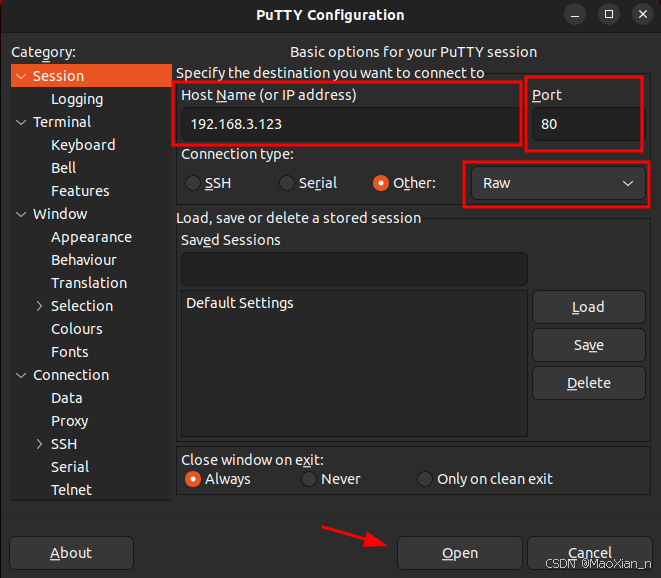Click the Saved Sessions name field
This screenshot has height=578, width=661.
click(354, 269)
